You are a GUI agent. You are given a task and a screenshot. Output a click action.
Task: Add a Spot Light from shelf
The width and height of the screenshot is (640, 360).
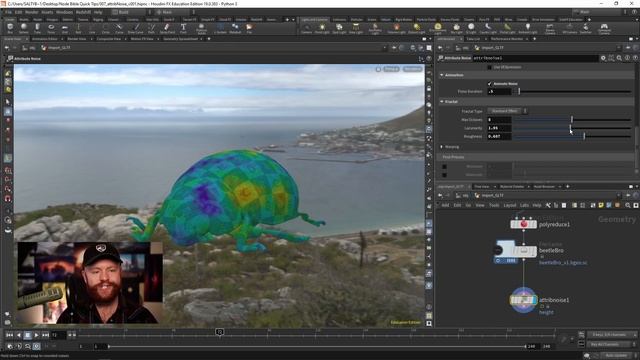[x=339, y=28]
